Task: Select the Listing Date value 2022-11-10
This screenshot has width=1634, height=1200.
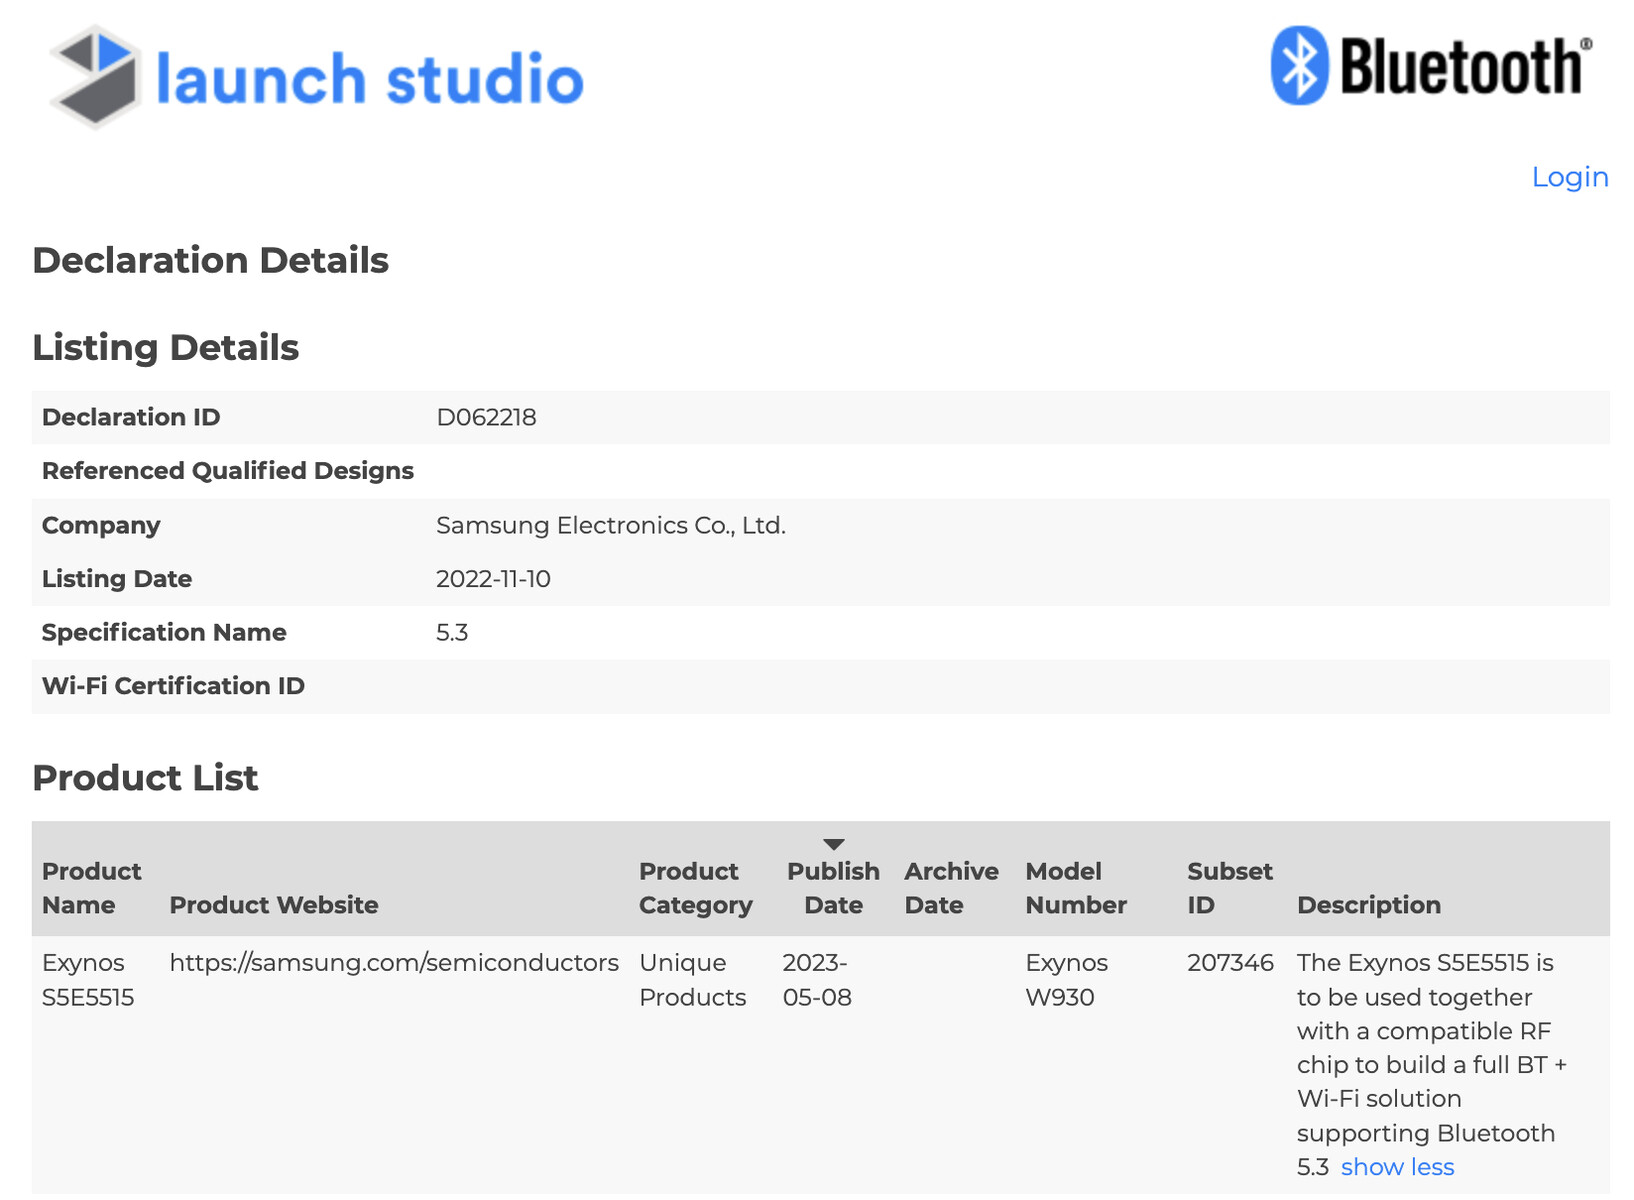Action: (x=493, y=579)
